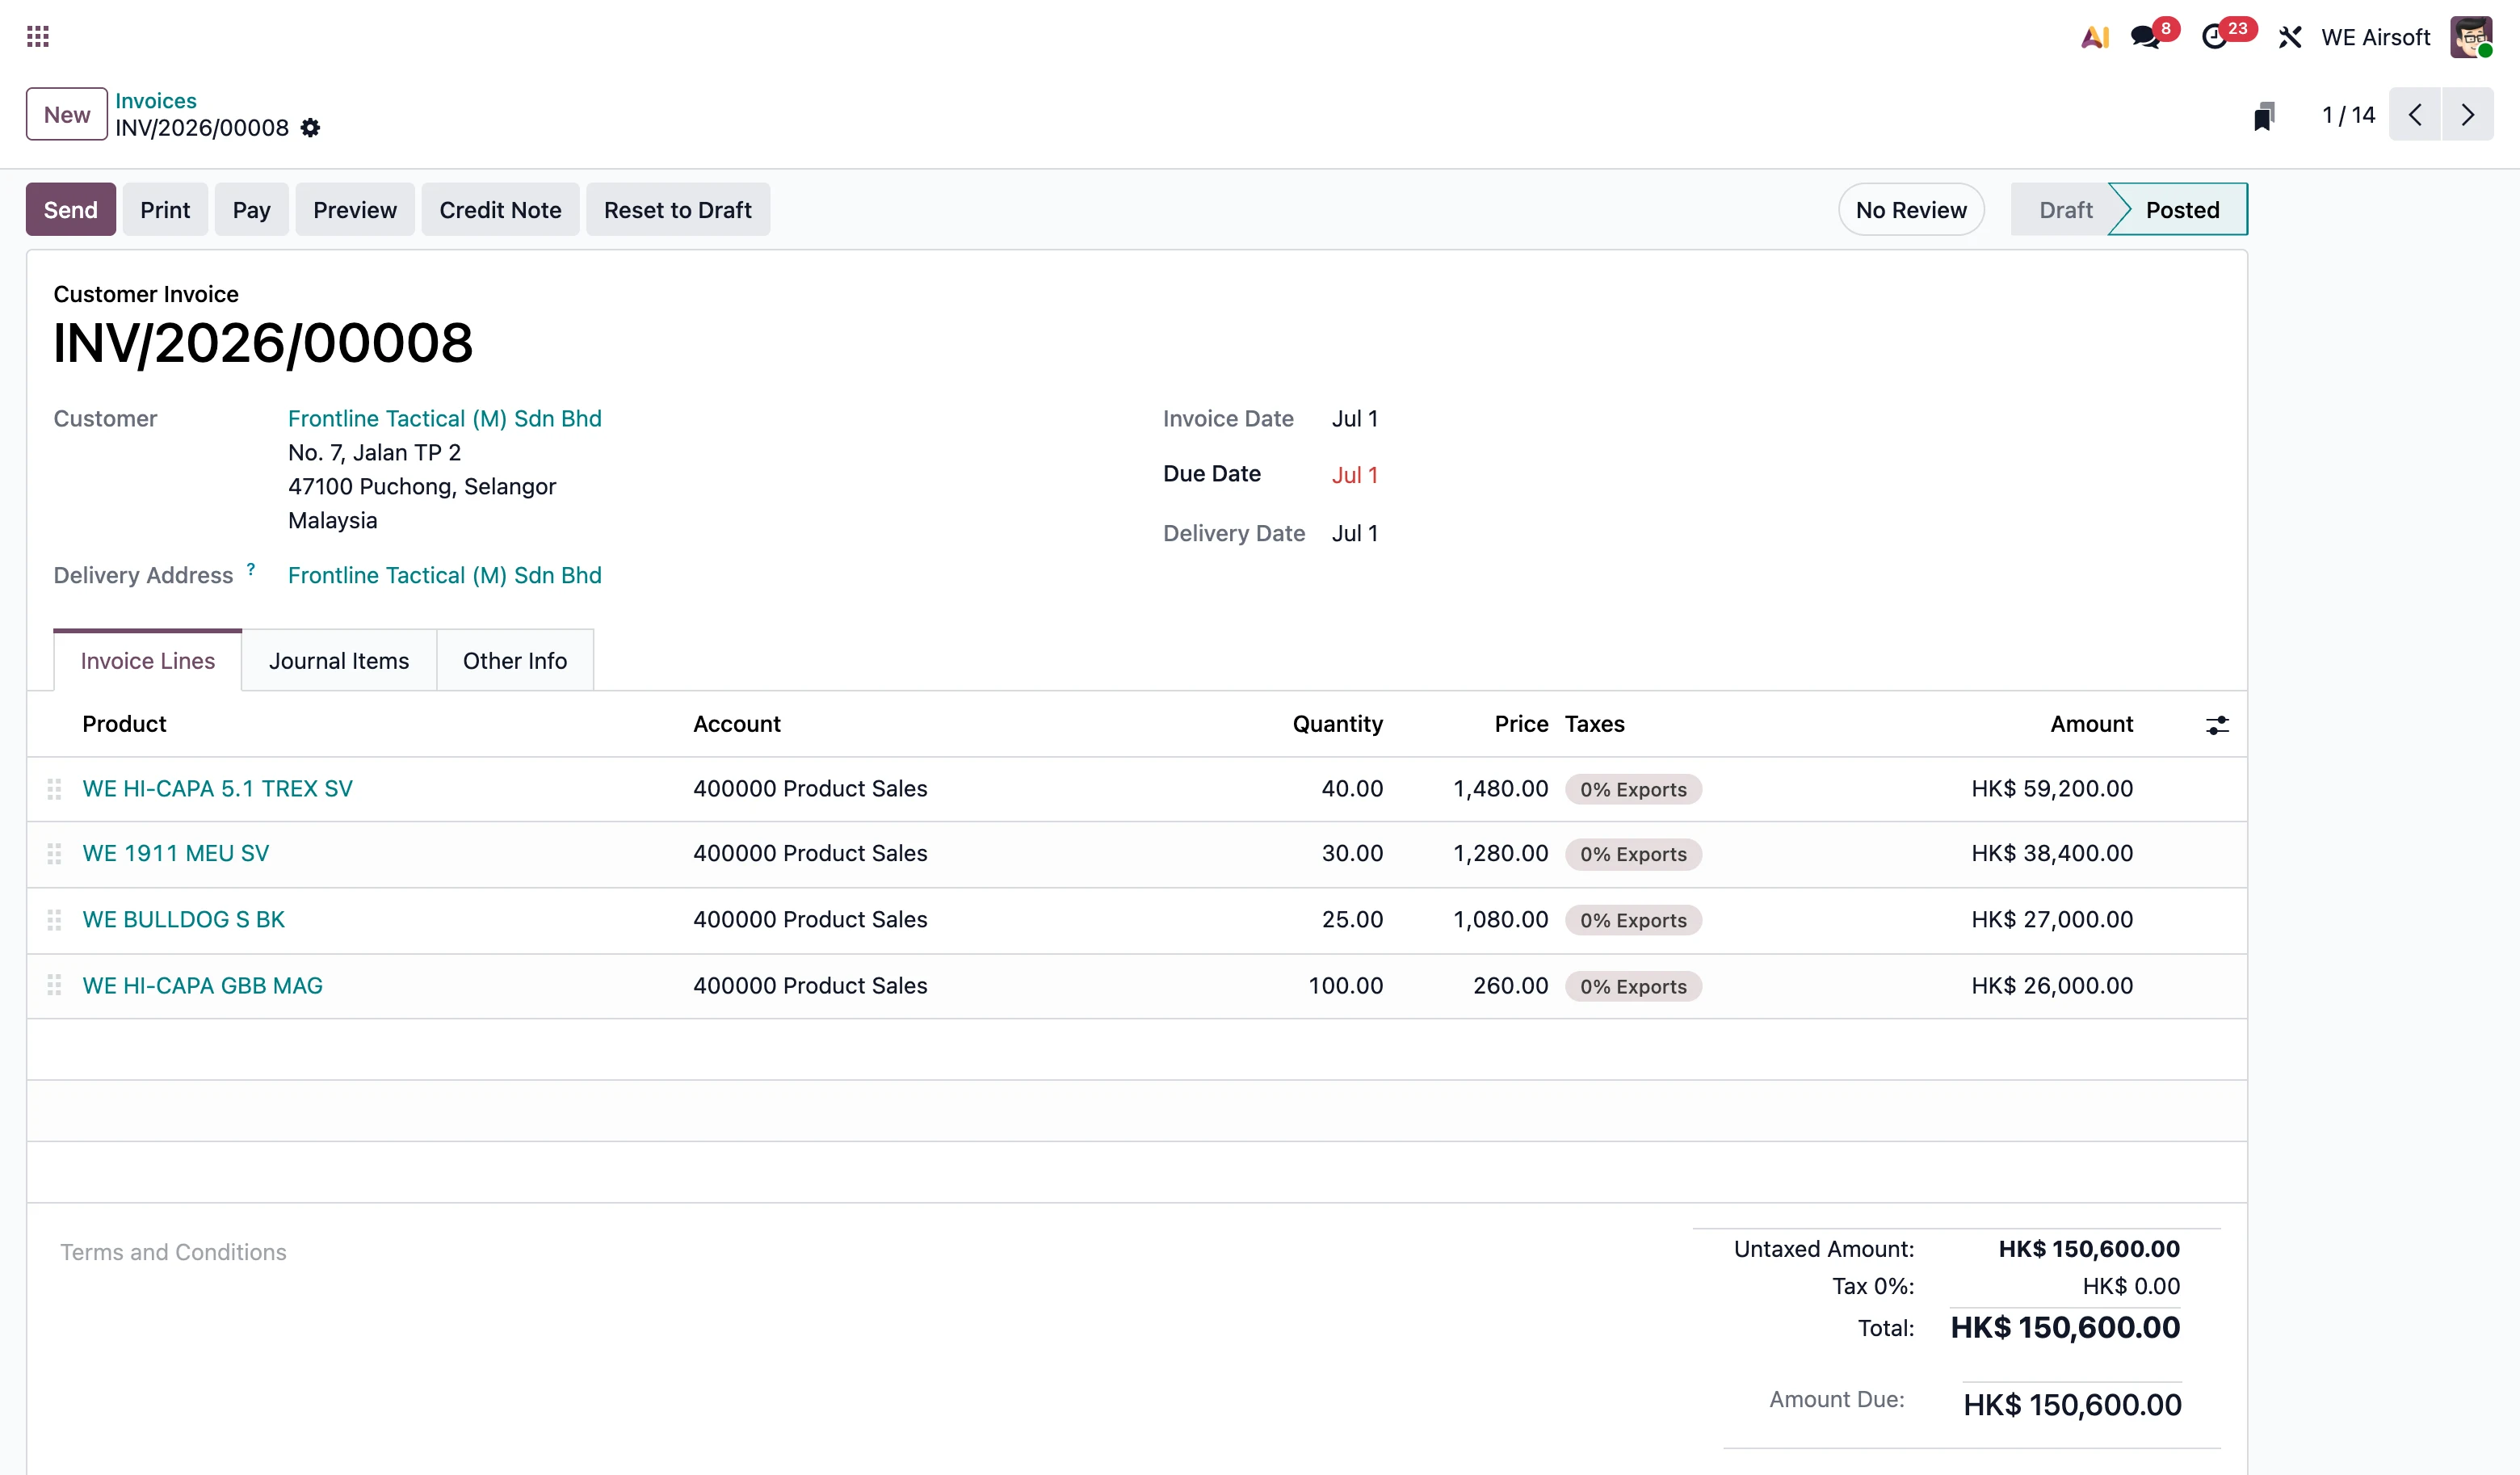Click the 0% Exports tag on BULLDOG row
This screenshot has width=2520, height=1475.
click(x=1633, y=920)
